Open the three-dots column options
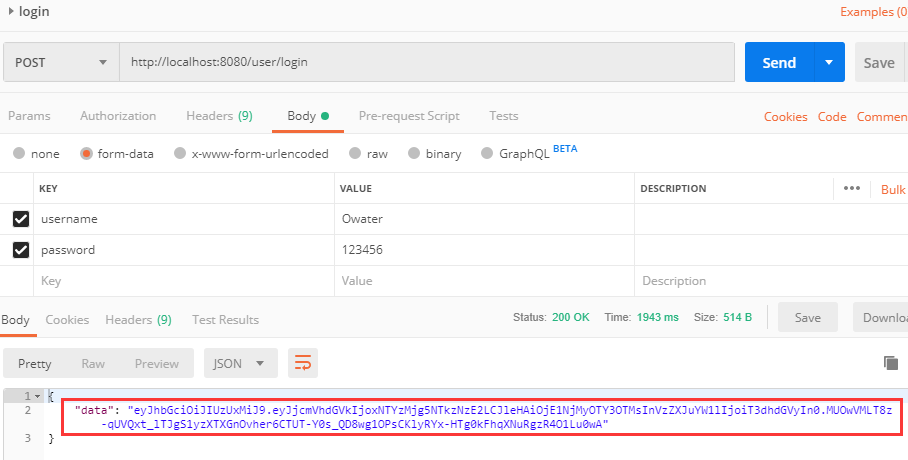This screenshot has width=908, height=460. 852,188
